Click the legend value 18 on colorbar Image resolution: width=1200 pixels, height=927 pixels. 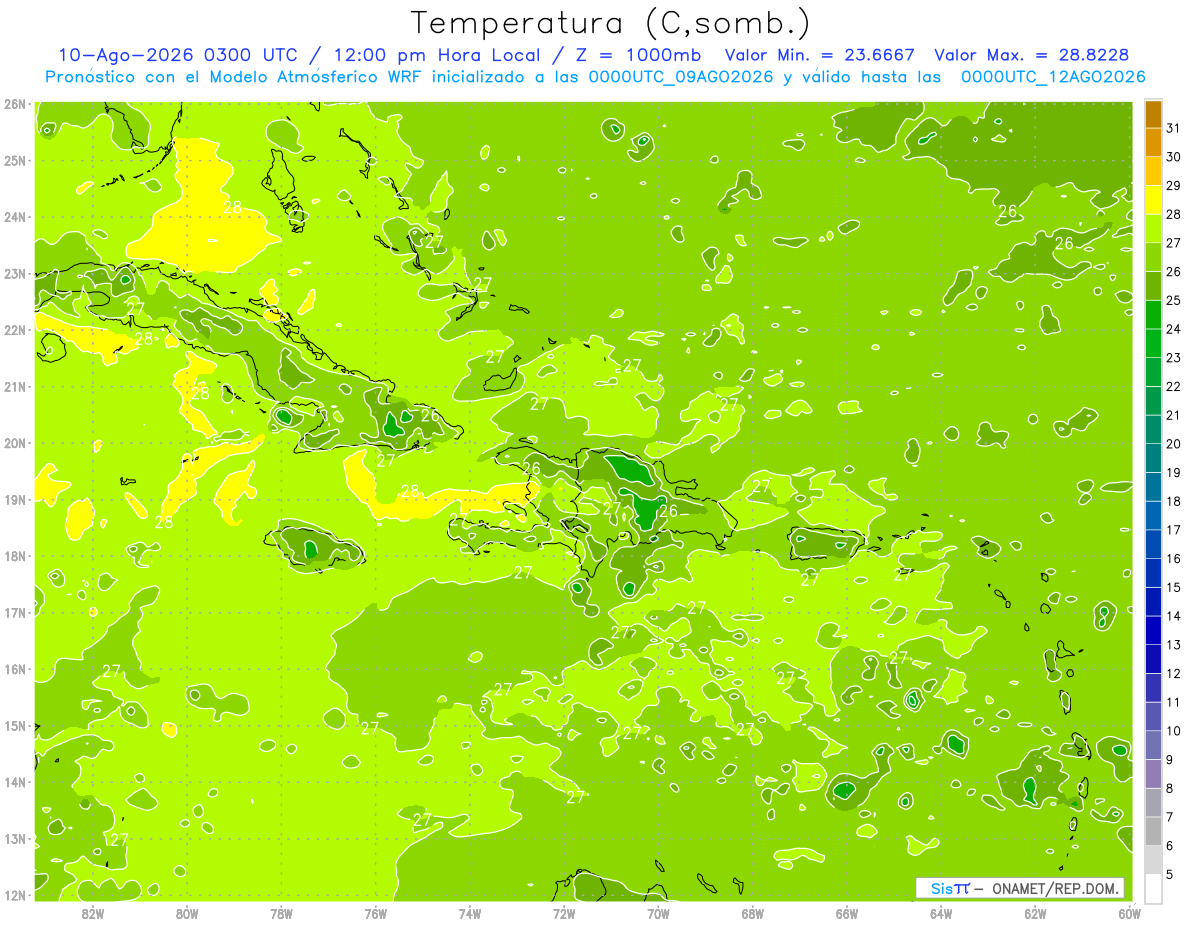click(x=1174, y=501)
